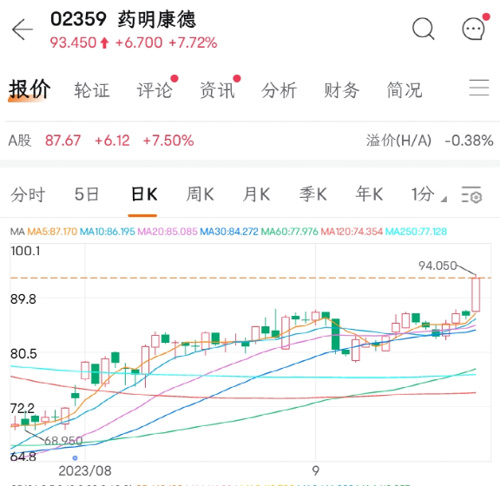Switch to 年K yearly candlesticks

[x=369, y=194]
